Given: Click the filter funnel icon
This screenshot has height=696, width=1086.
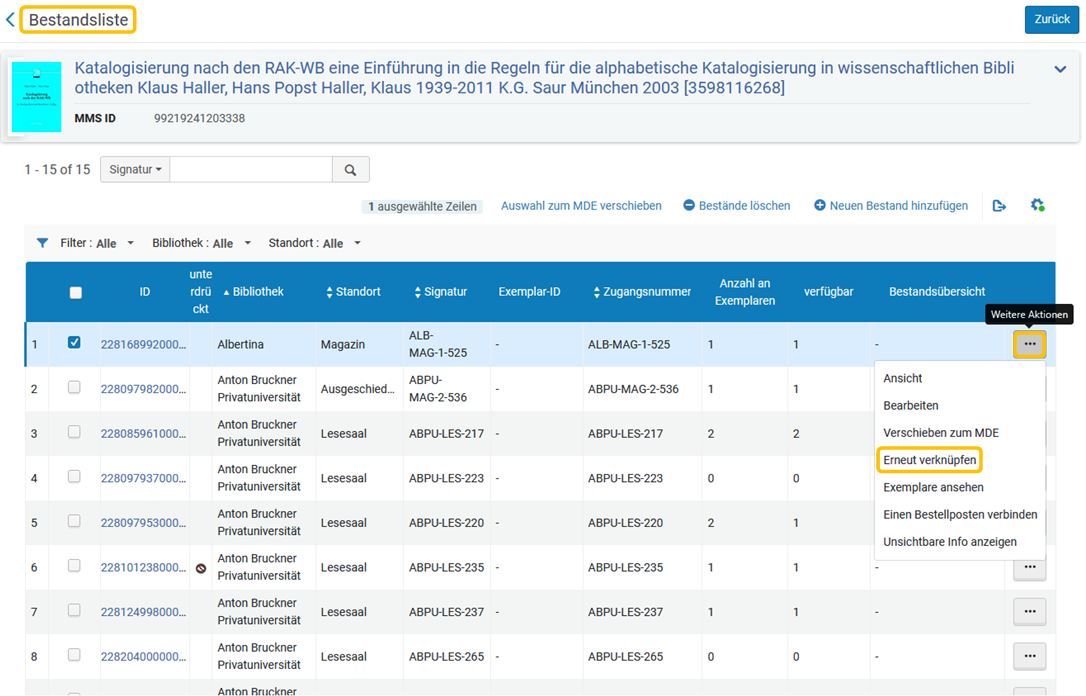Looking at the screenshot, I should [x=42, y=243].
